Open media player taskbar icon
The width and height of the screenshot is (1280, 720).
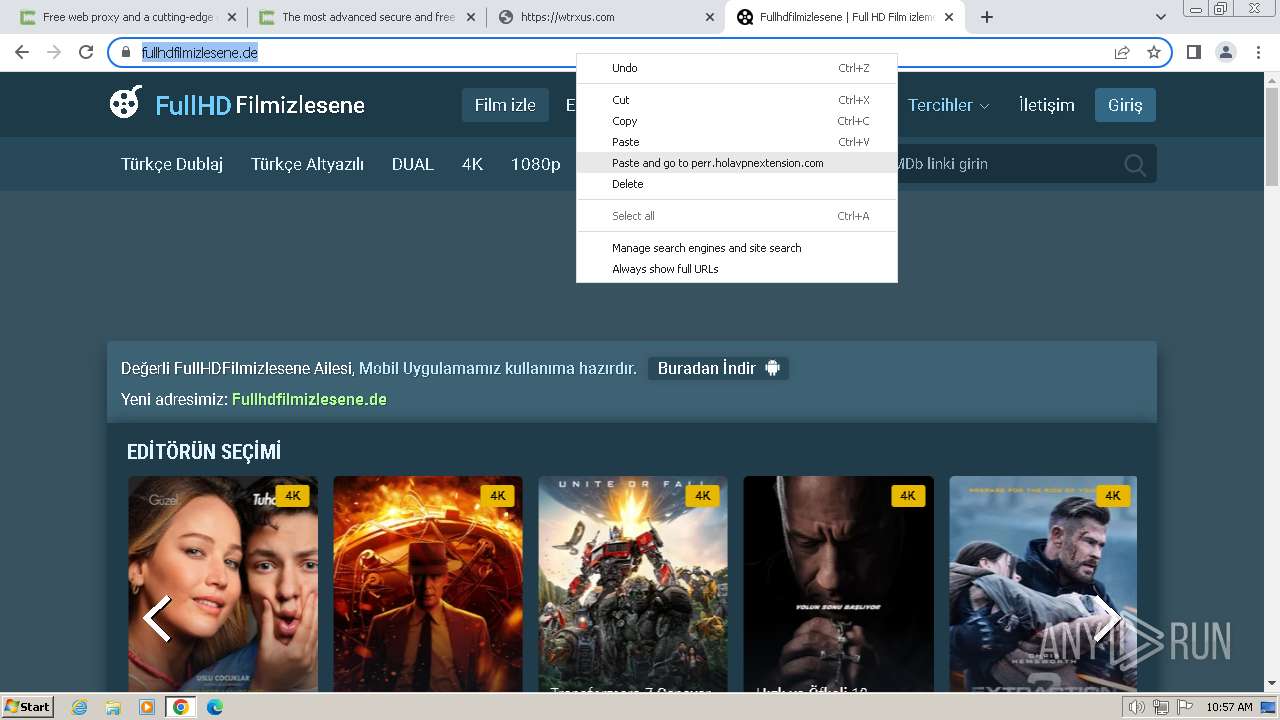(146, 707)
